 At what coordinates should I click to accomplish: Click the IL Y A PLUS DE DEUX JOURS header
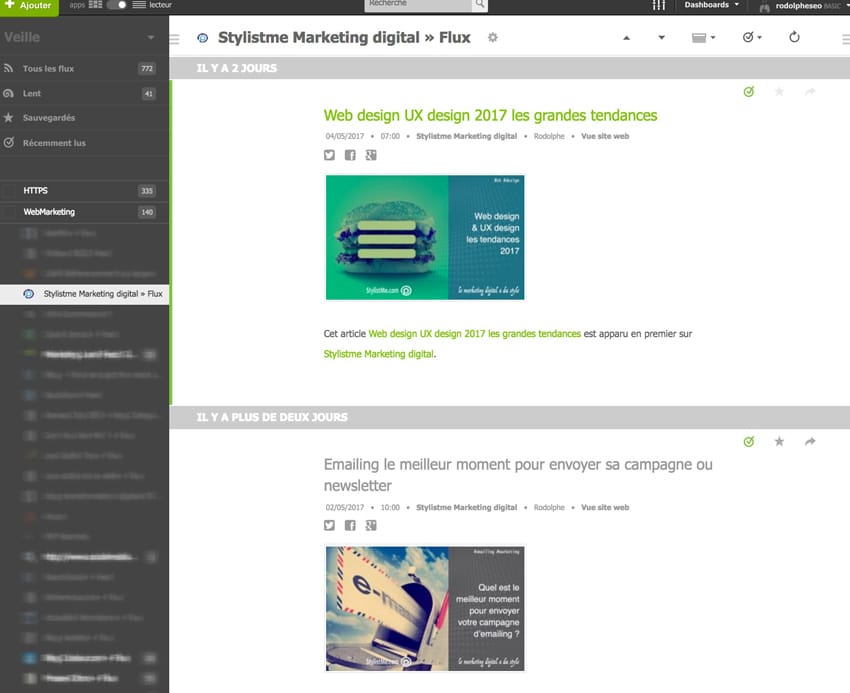510,418
